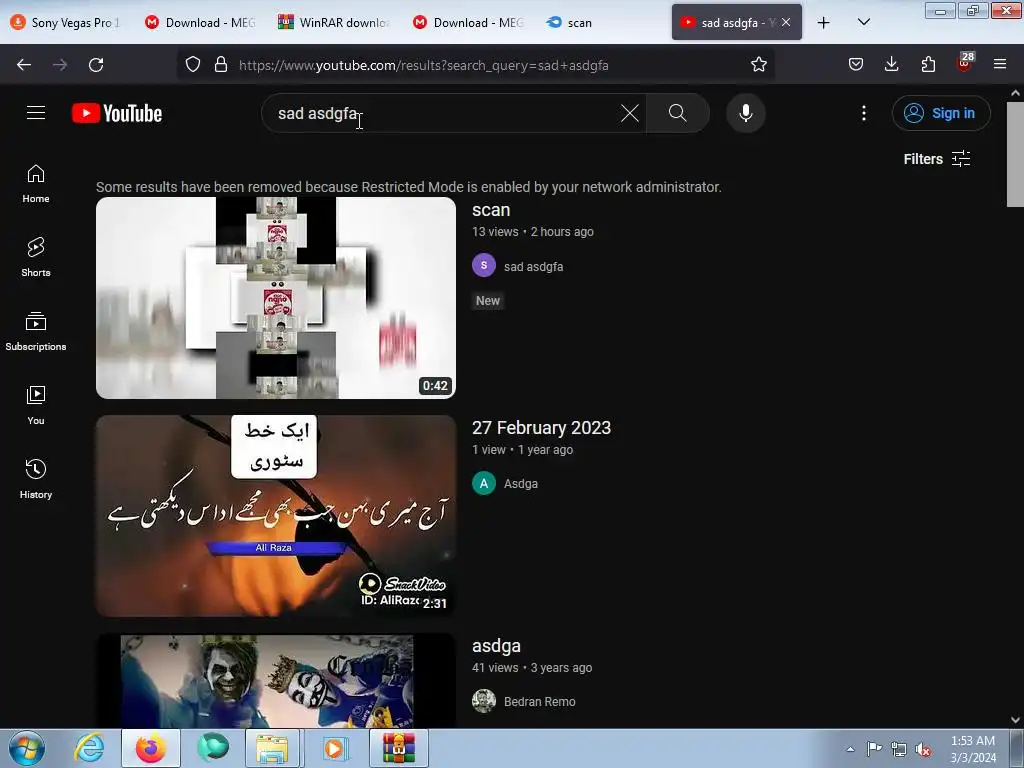
Task: Go to Home in the sidebar
Action: point(36,184)
